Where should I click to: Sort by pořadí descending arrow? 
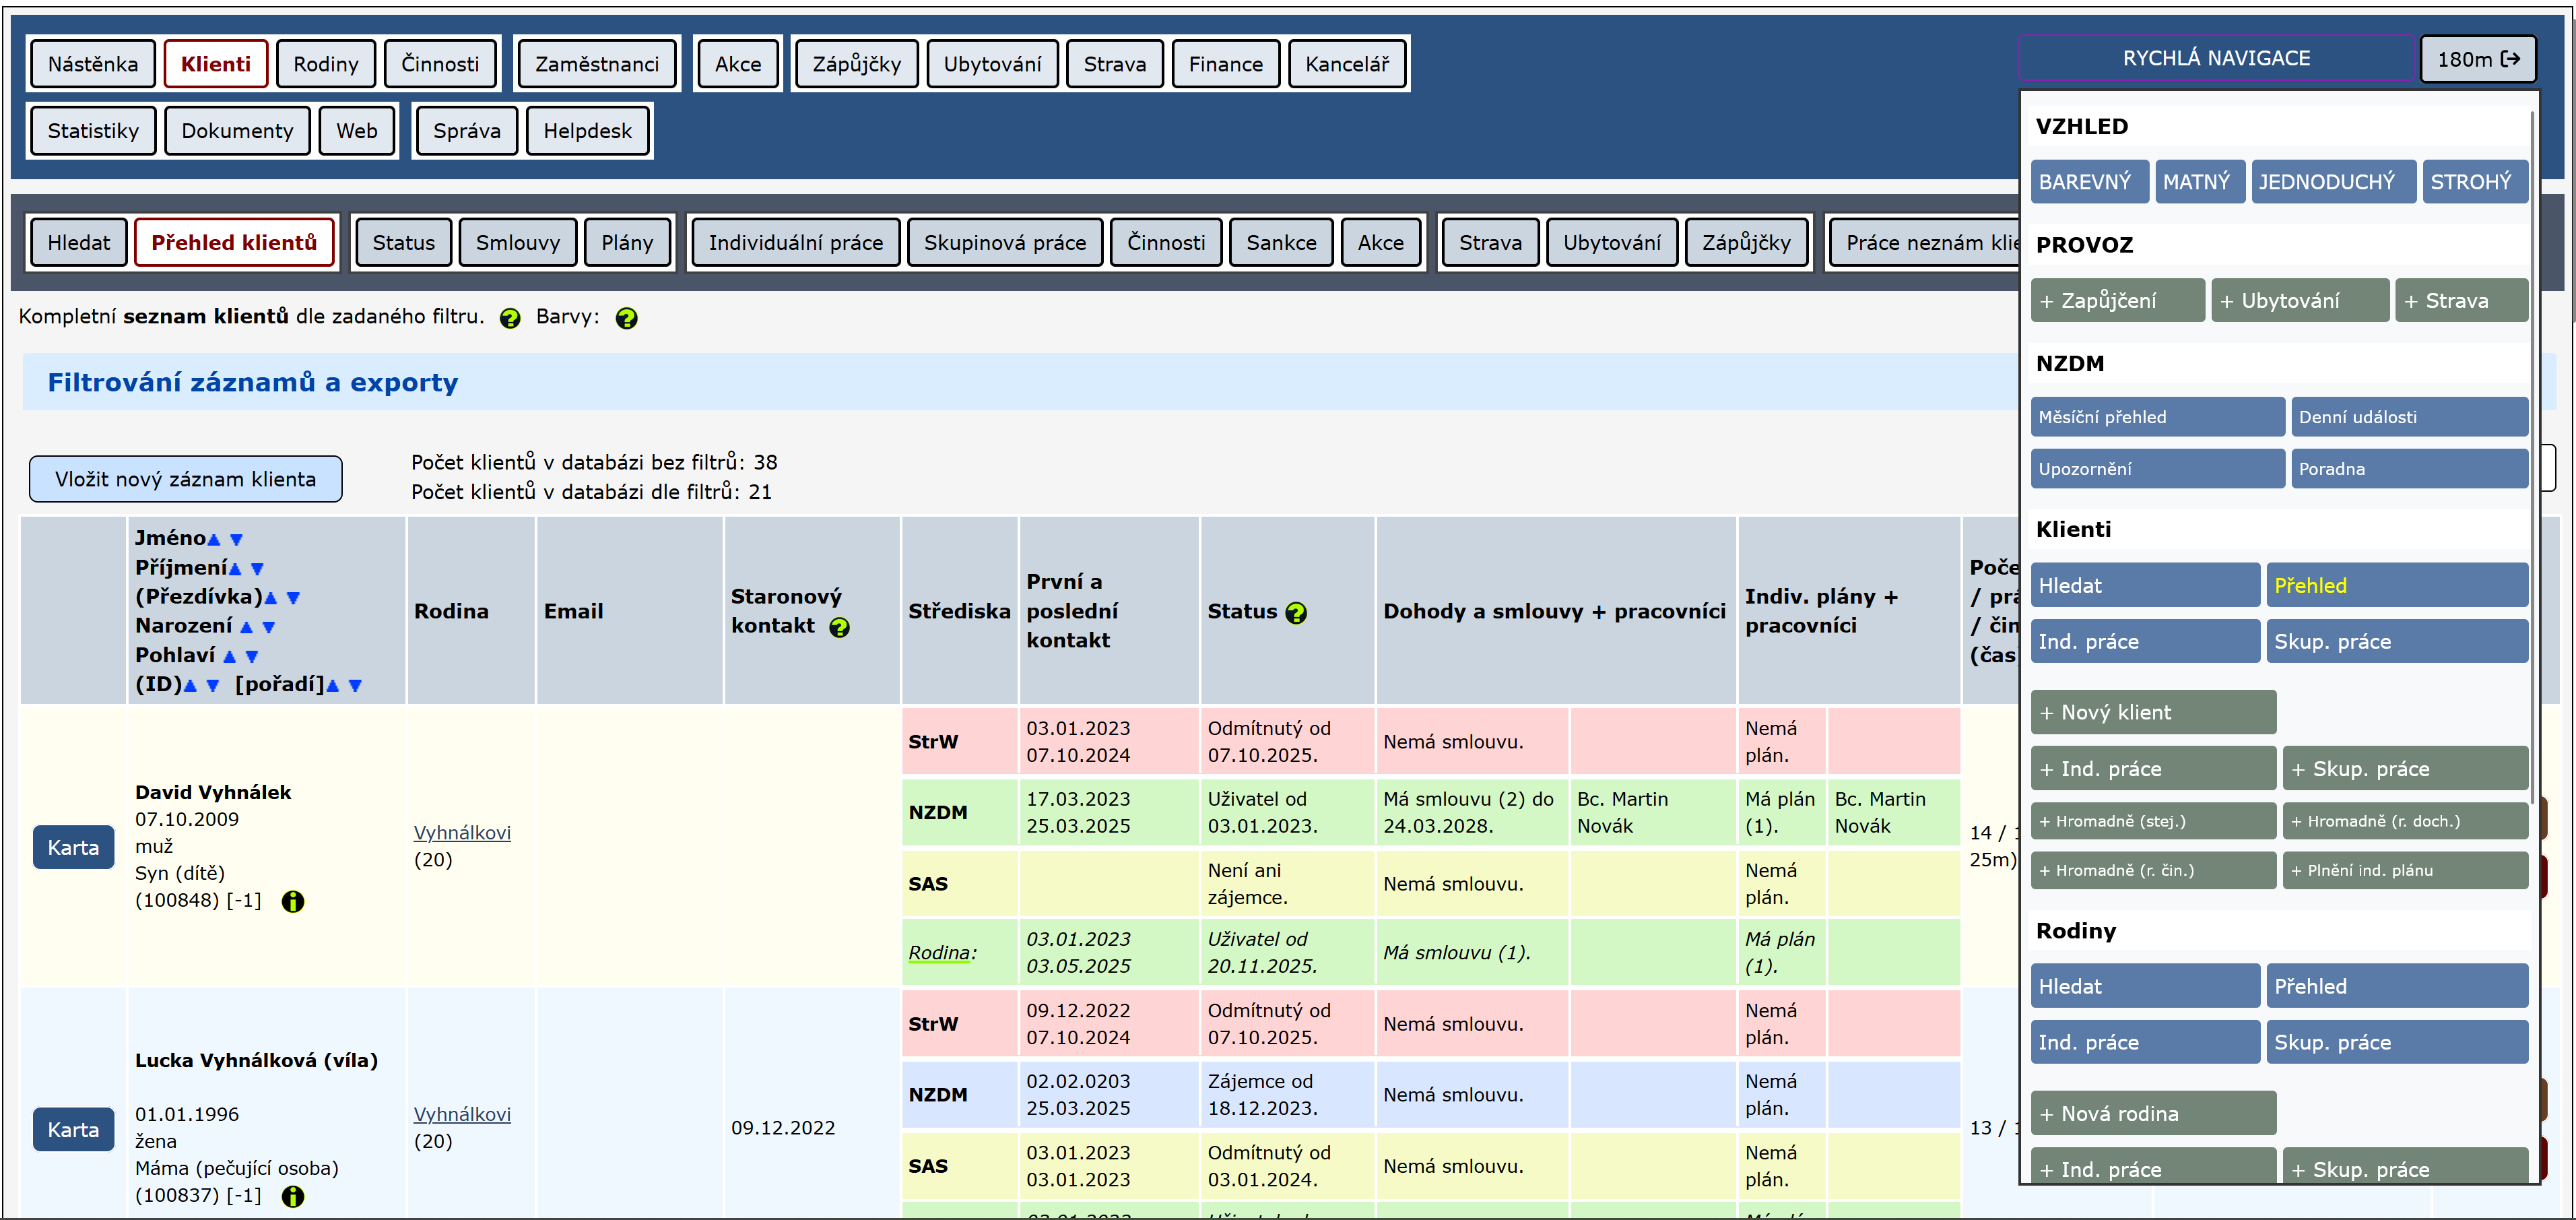[x=355, y=686]
